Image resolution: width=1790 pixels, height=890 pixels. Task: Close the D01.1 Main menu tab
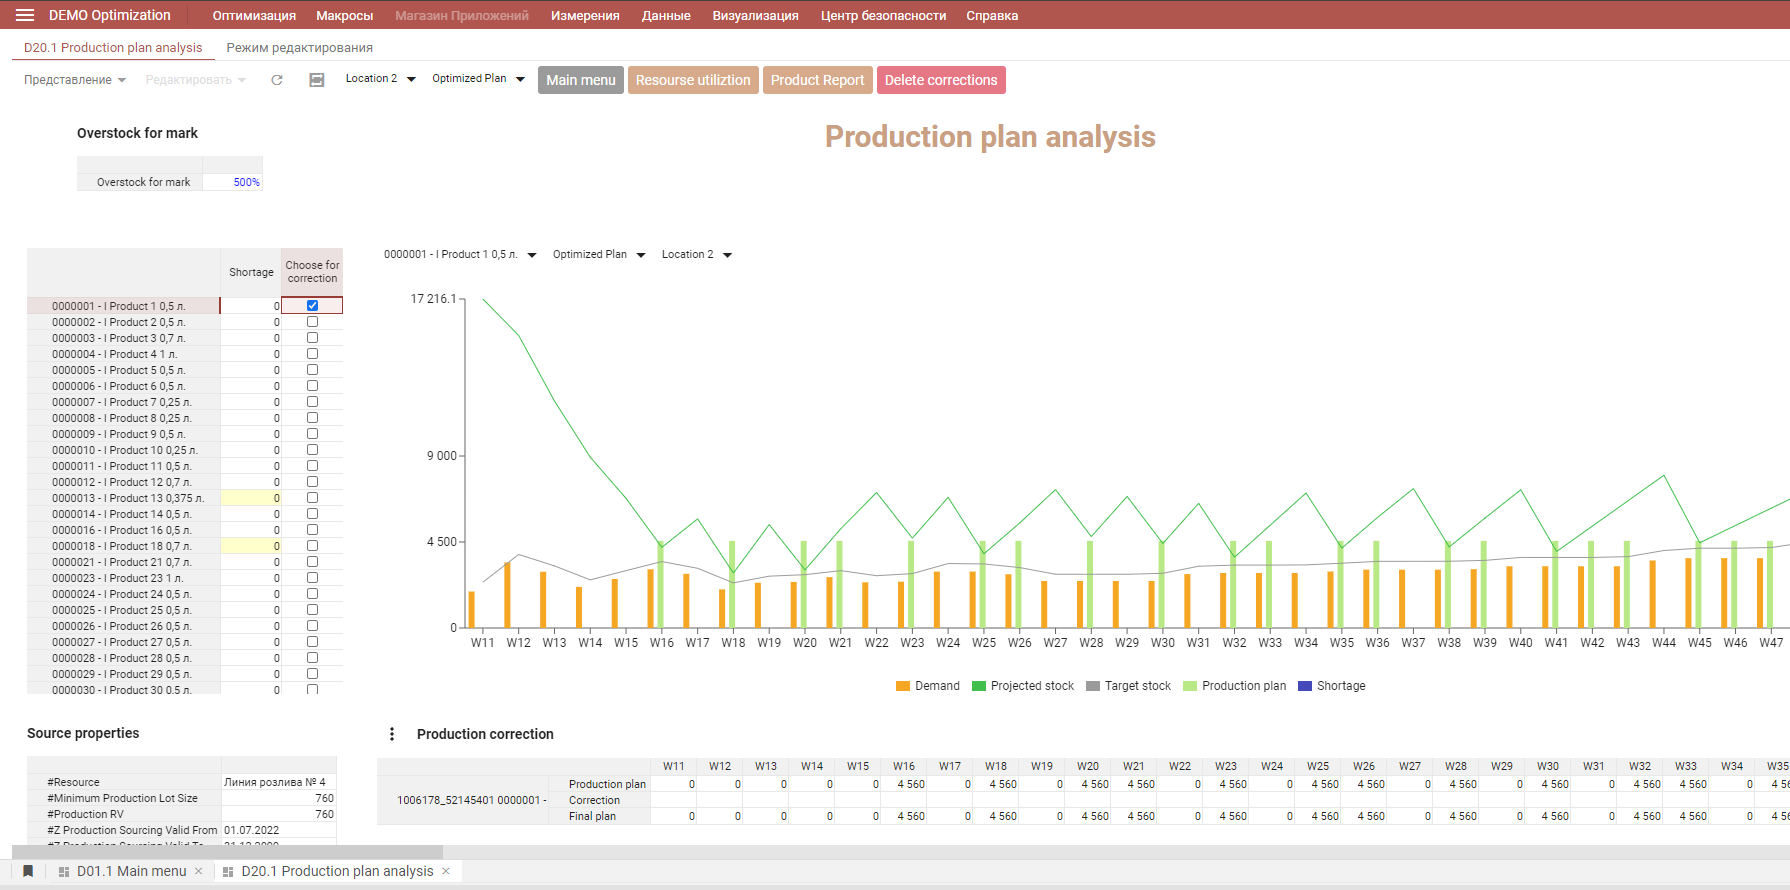pos(199,871)
